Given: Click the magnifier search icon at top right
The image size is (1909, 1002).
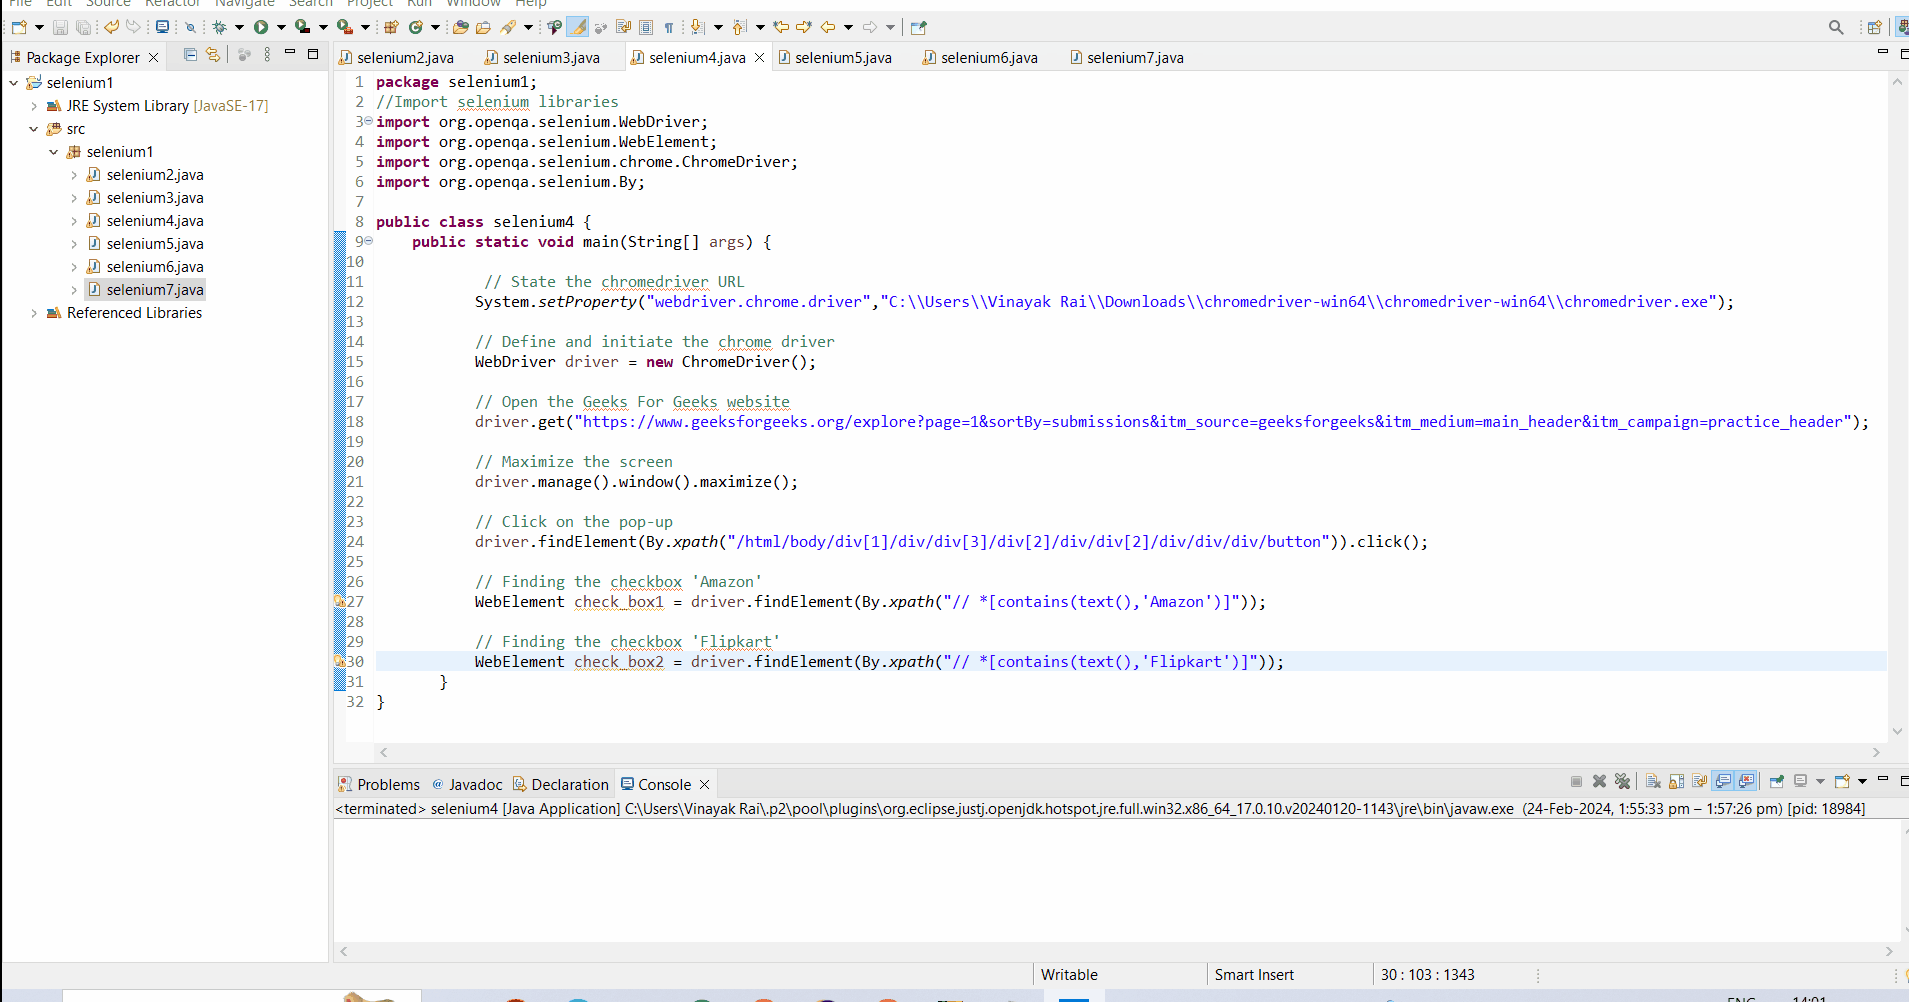Looking at the screenshot, I should click(x=1836, y=27).
